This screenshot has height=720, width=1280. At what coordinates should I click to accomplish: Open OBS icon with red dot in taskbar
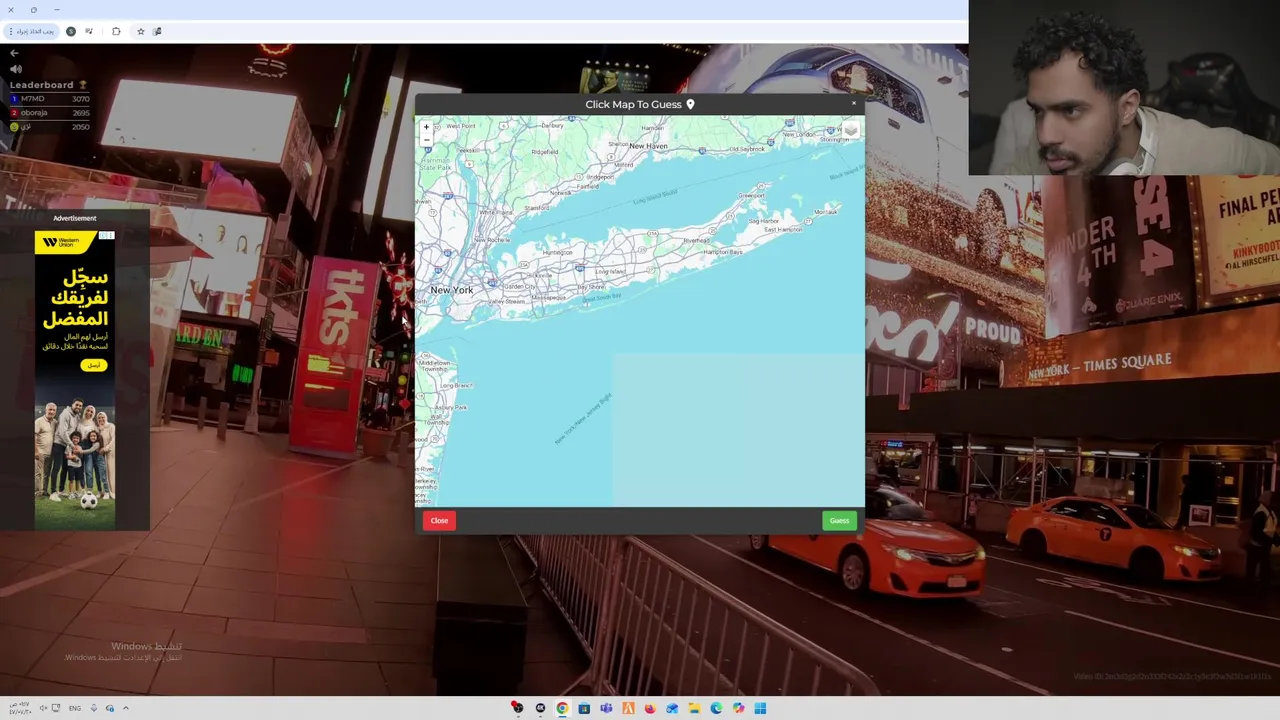point(517,708)
